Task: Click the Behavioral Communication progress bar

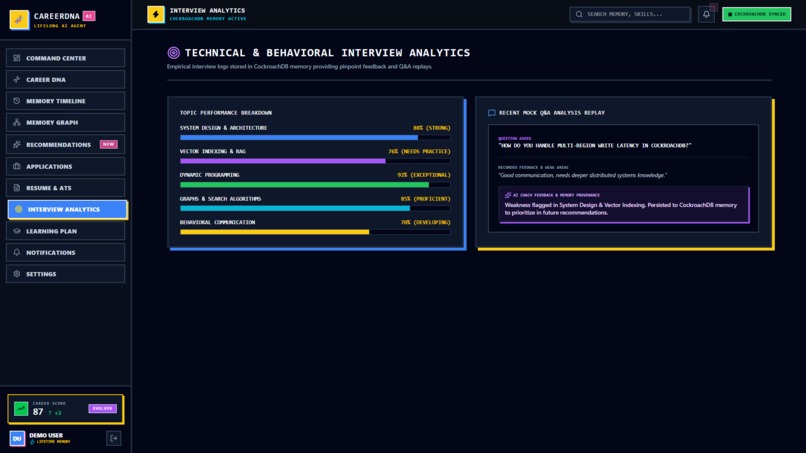Action: [x=315, y=232]
